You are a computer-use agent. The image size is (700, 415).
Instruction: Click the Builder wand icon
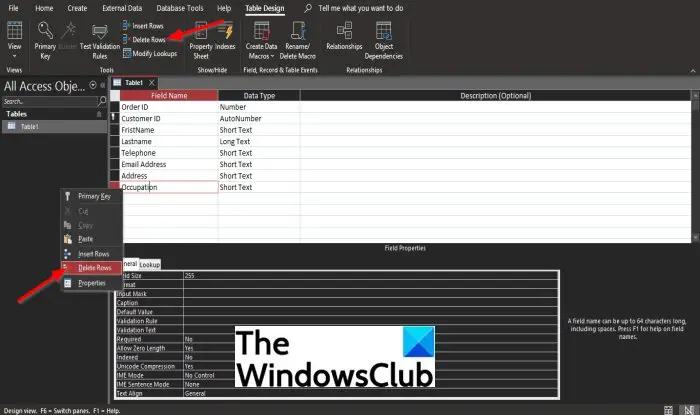click(68, 36)
